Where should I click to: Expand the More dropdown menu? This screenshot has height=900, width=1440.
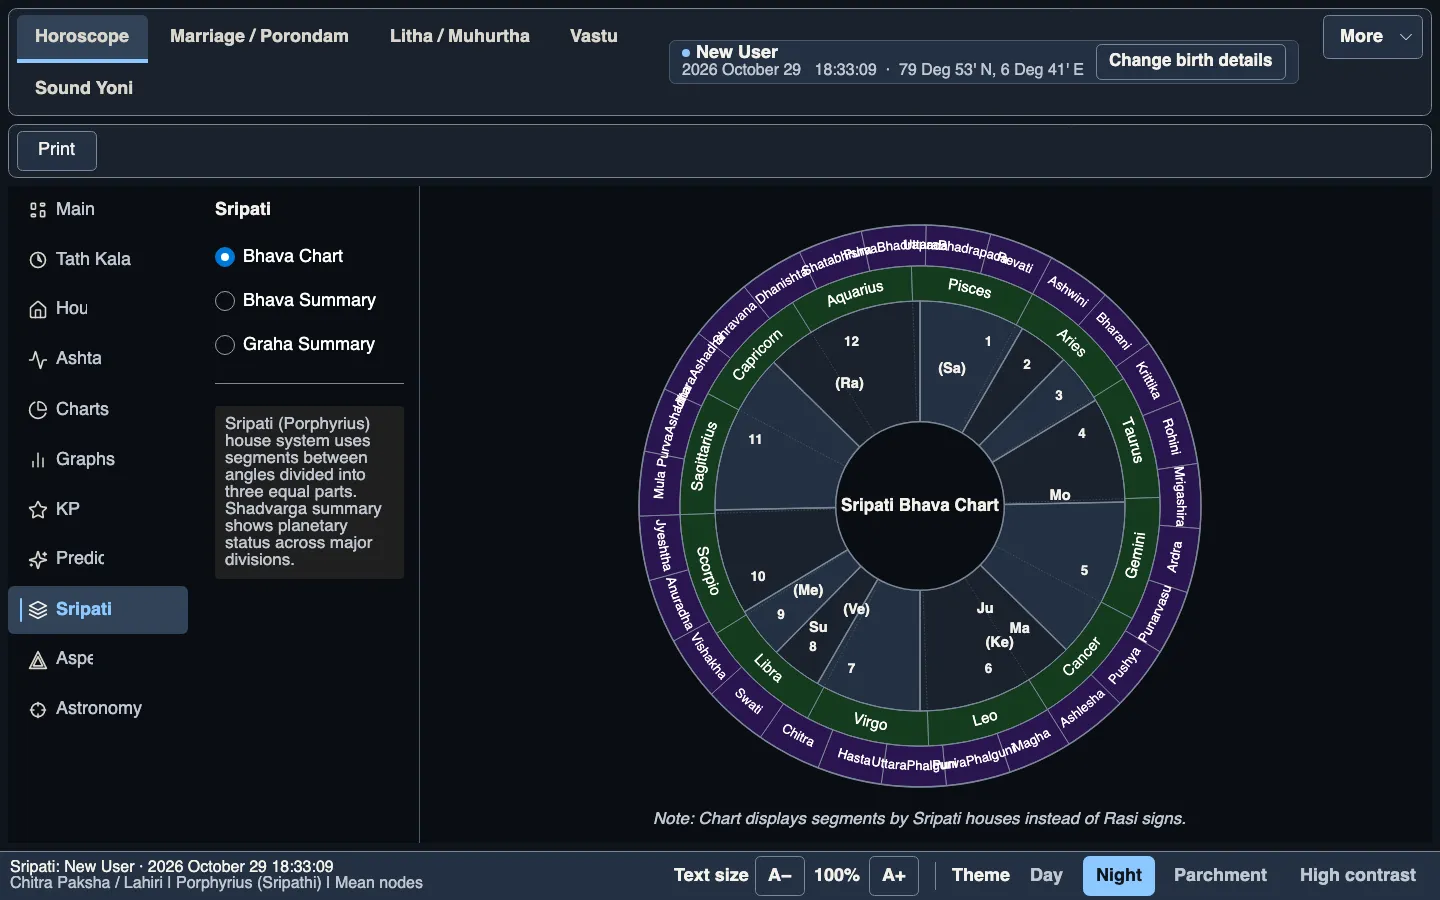point(1373,37)
